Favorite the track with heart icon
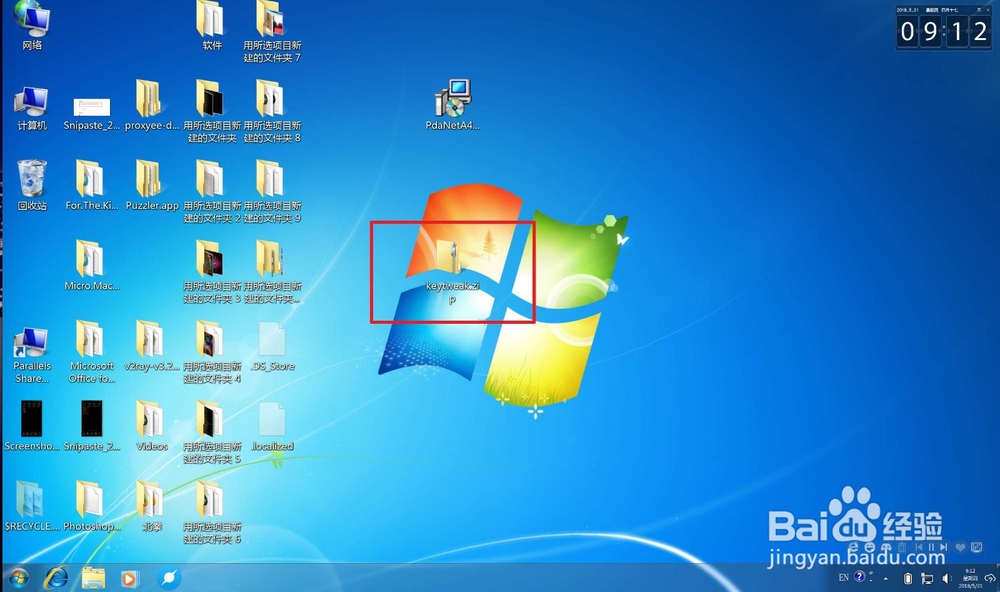1000x592 pixels. [x=960, y=547]
